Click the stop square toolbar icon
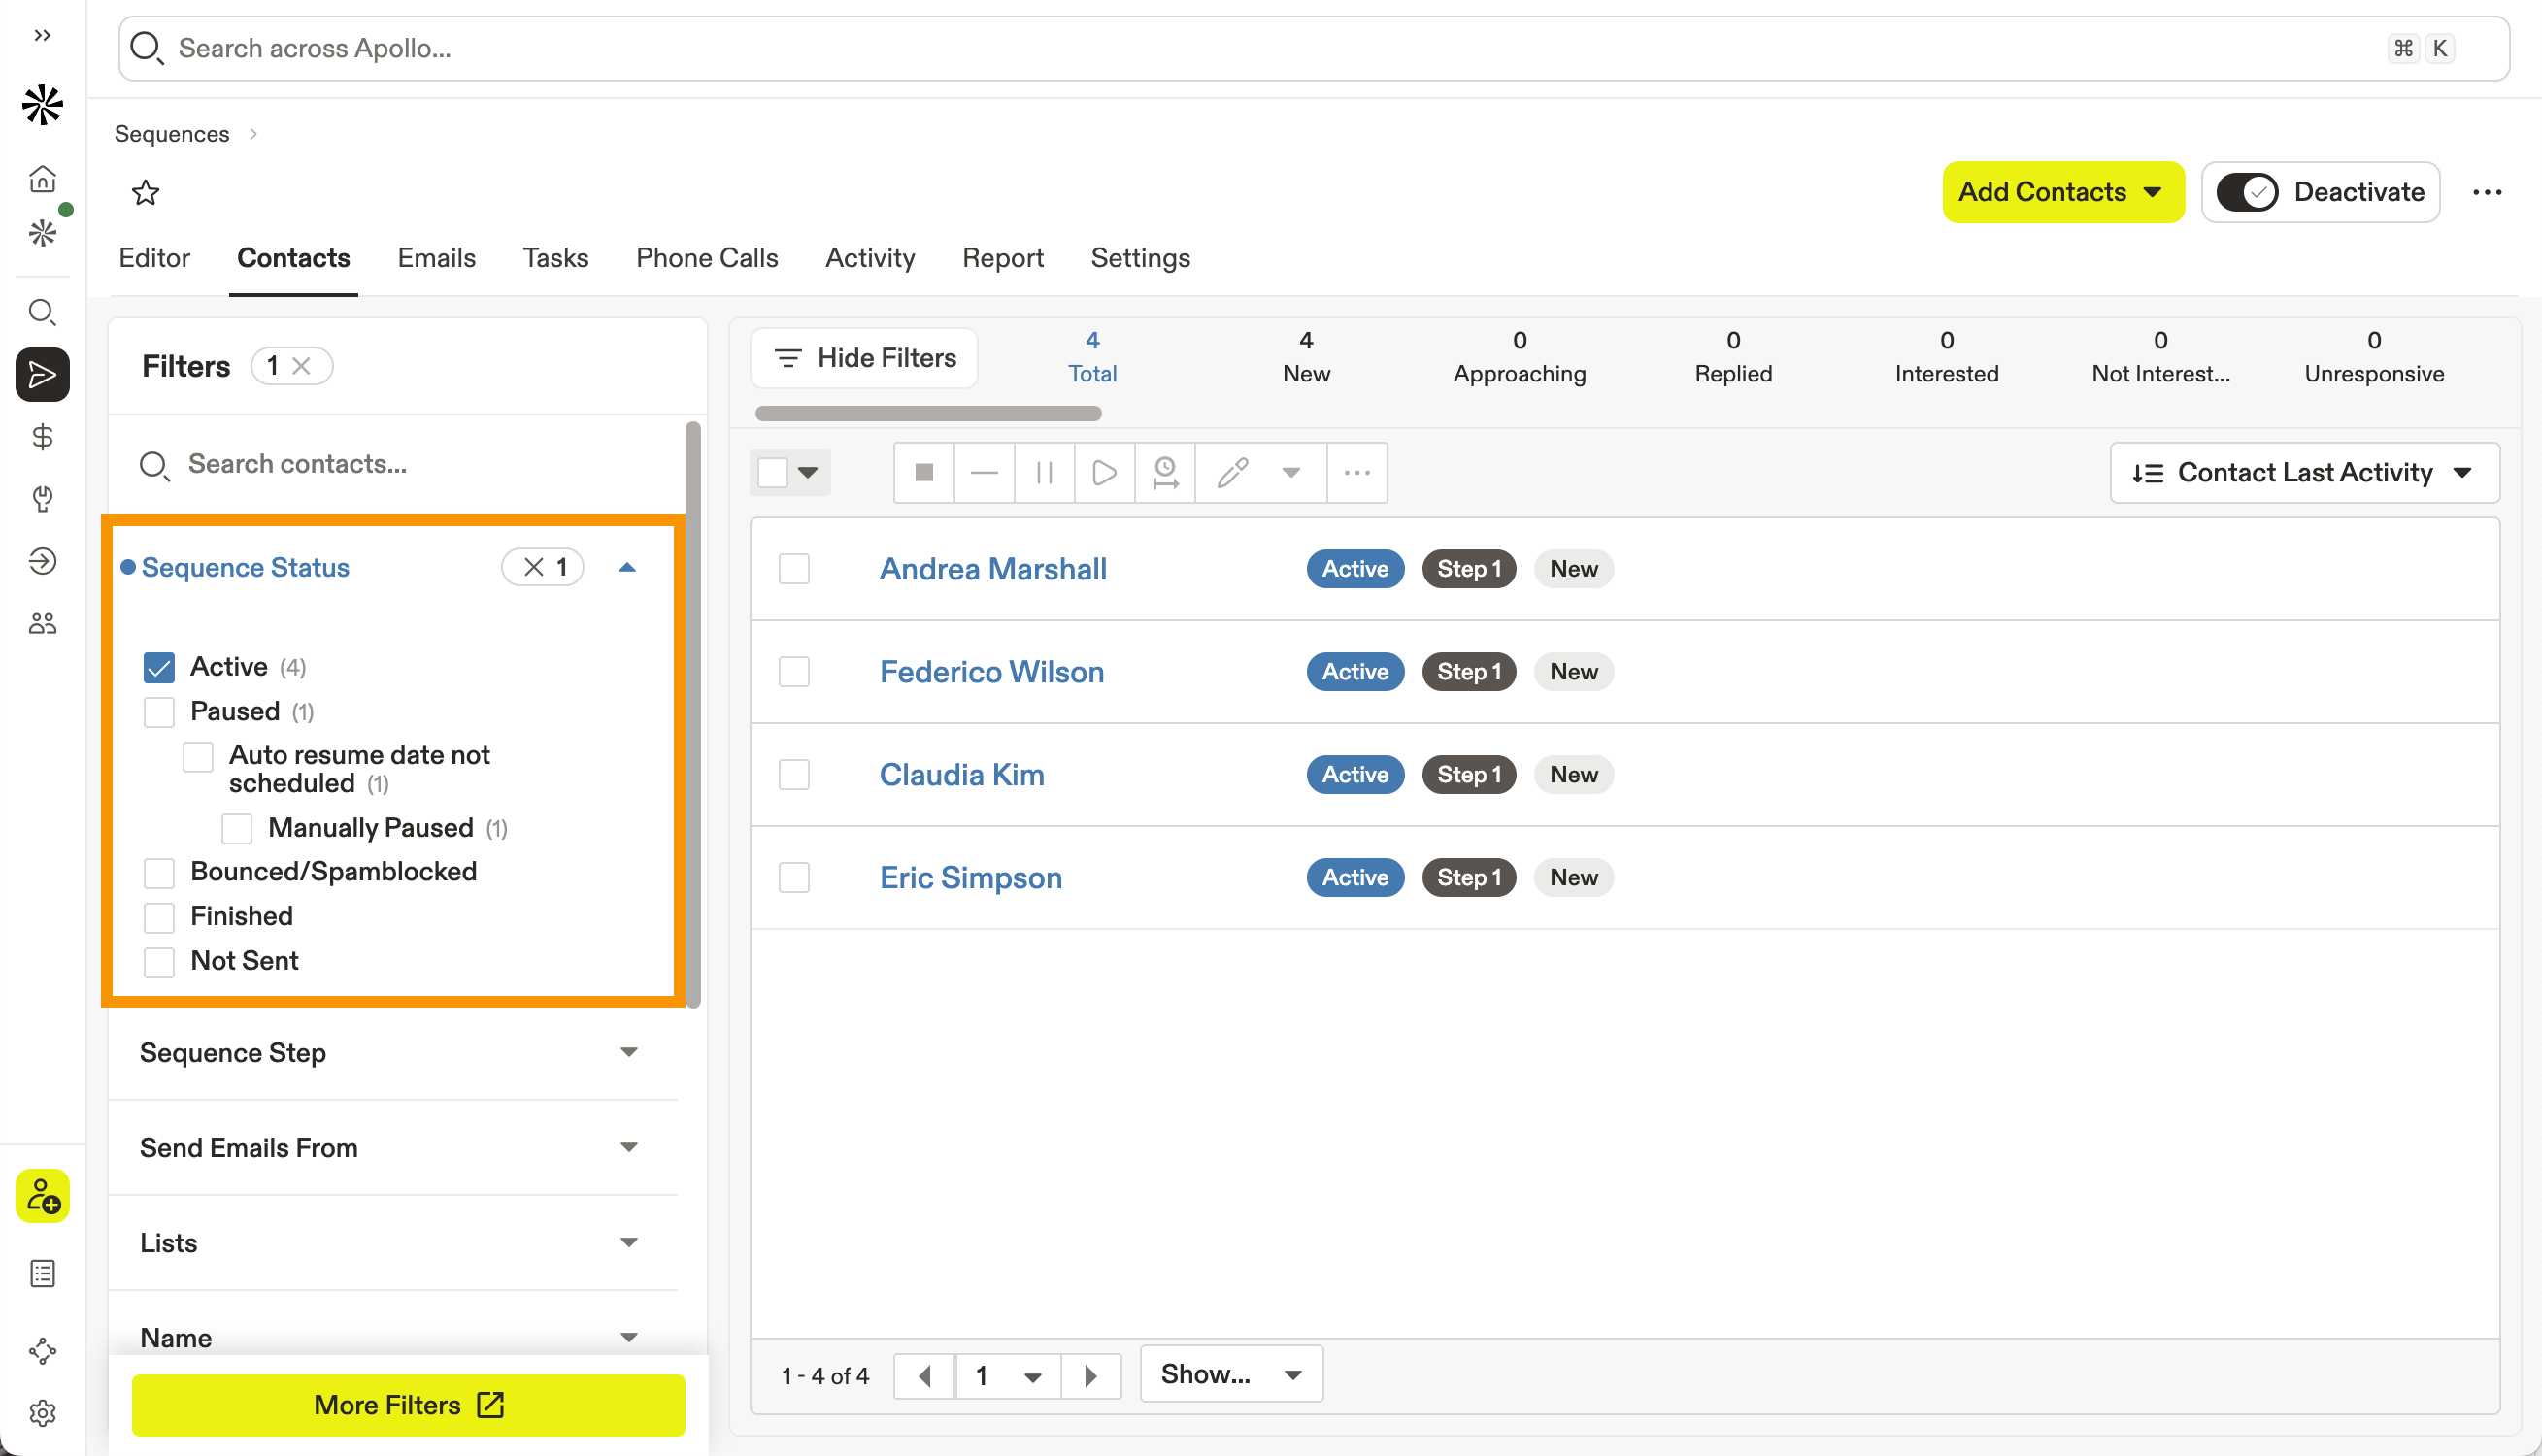2542x1456 pixels. 924,472
